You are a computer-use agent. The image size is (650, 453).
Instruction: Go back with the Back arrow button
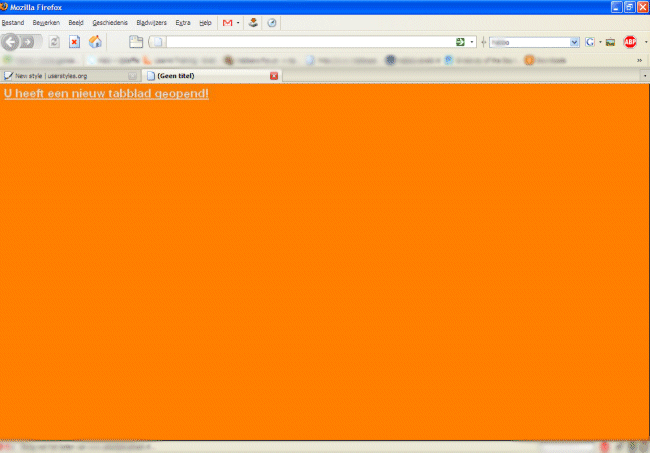click(x=10, y=42)
